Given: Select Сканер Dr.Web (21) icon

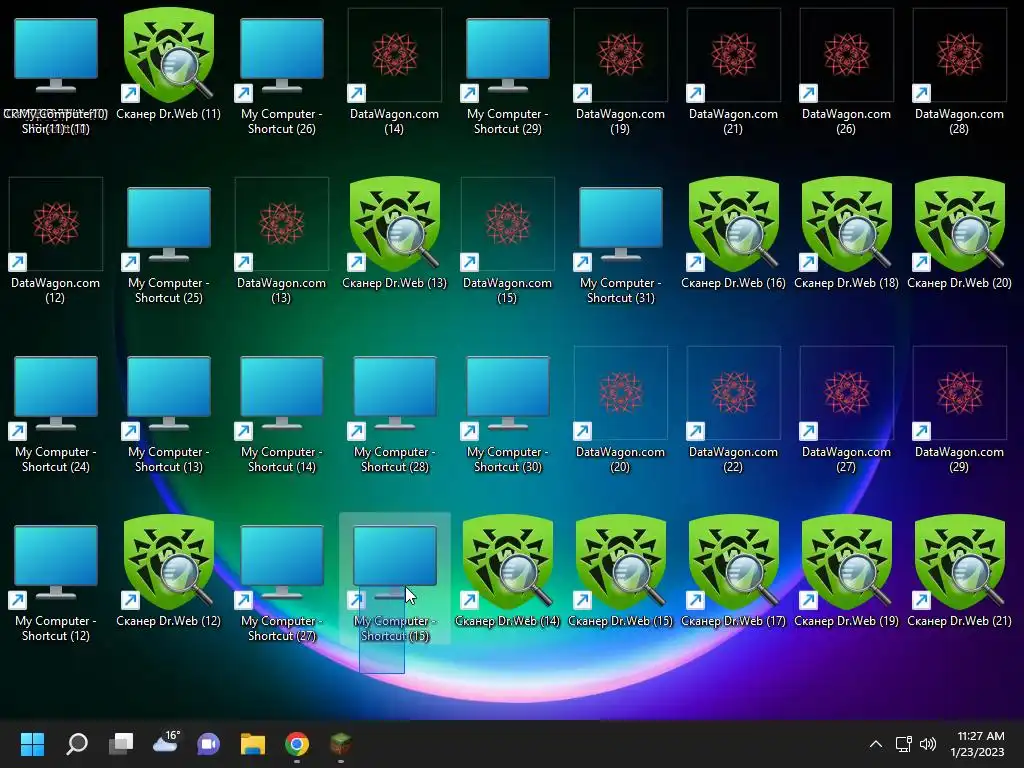Looking at the screenshot, I should click(959, 571).
